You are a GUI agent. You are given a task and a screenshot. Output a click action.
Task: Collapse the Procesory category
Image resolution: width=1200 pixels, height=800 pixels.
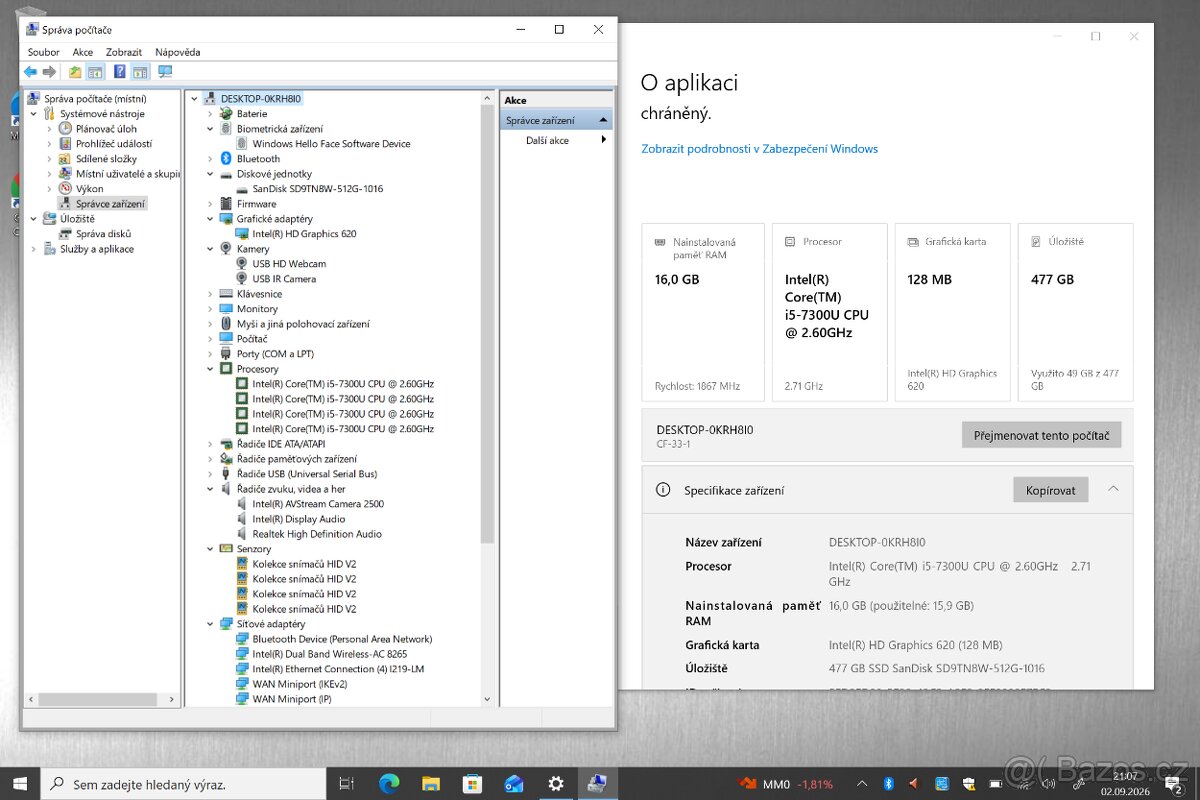pyautogui.click(x=210, y=369)
